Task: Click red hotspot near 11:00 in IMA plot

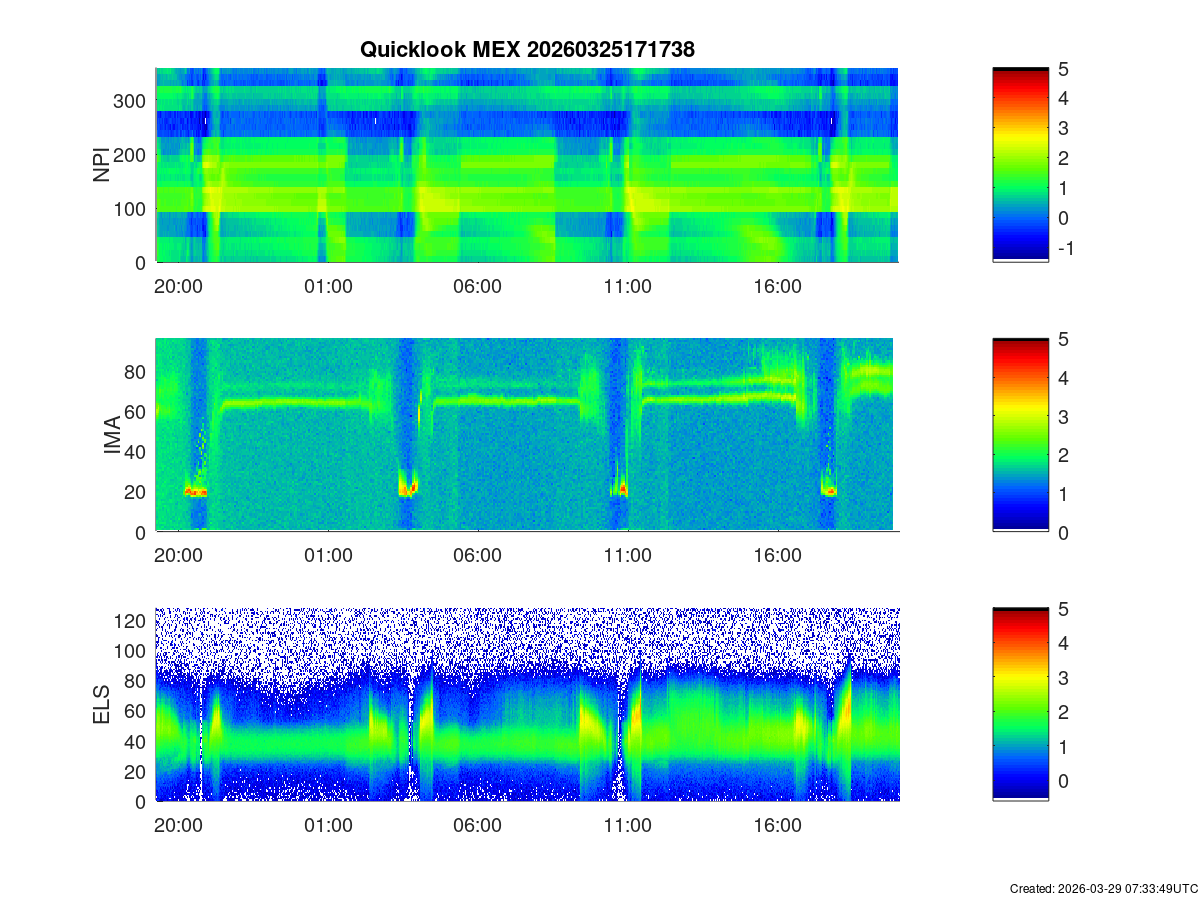Action: 622,490
